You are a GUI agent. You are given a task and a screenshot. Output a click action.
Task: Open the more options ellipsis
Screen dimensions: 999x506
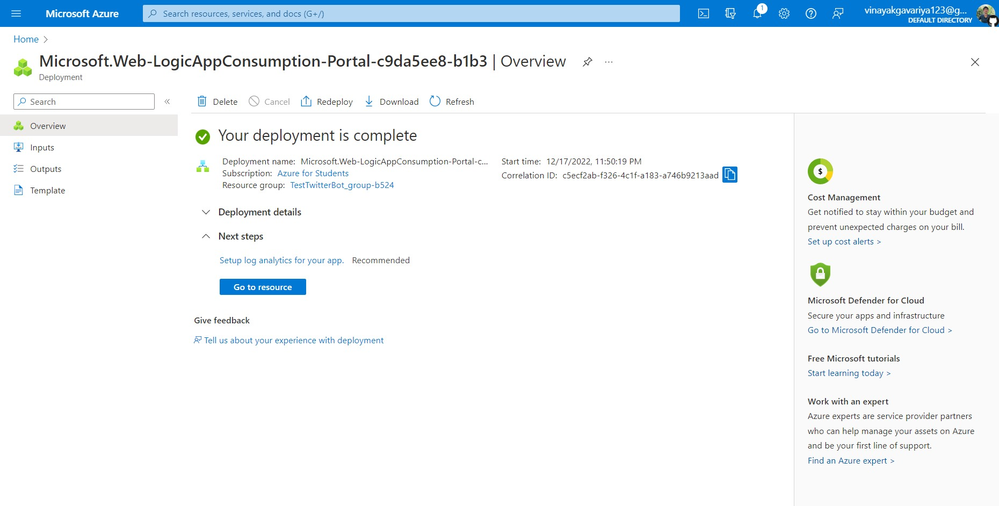608,62
